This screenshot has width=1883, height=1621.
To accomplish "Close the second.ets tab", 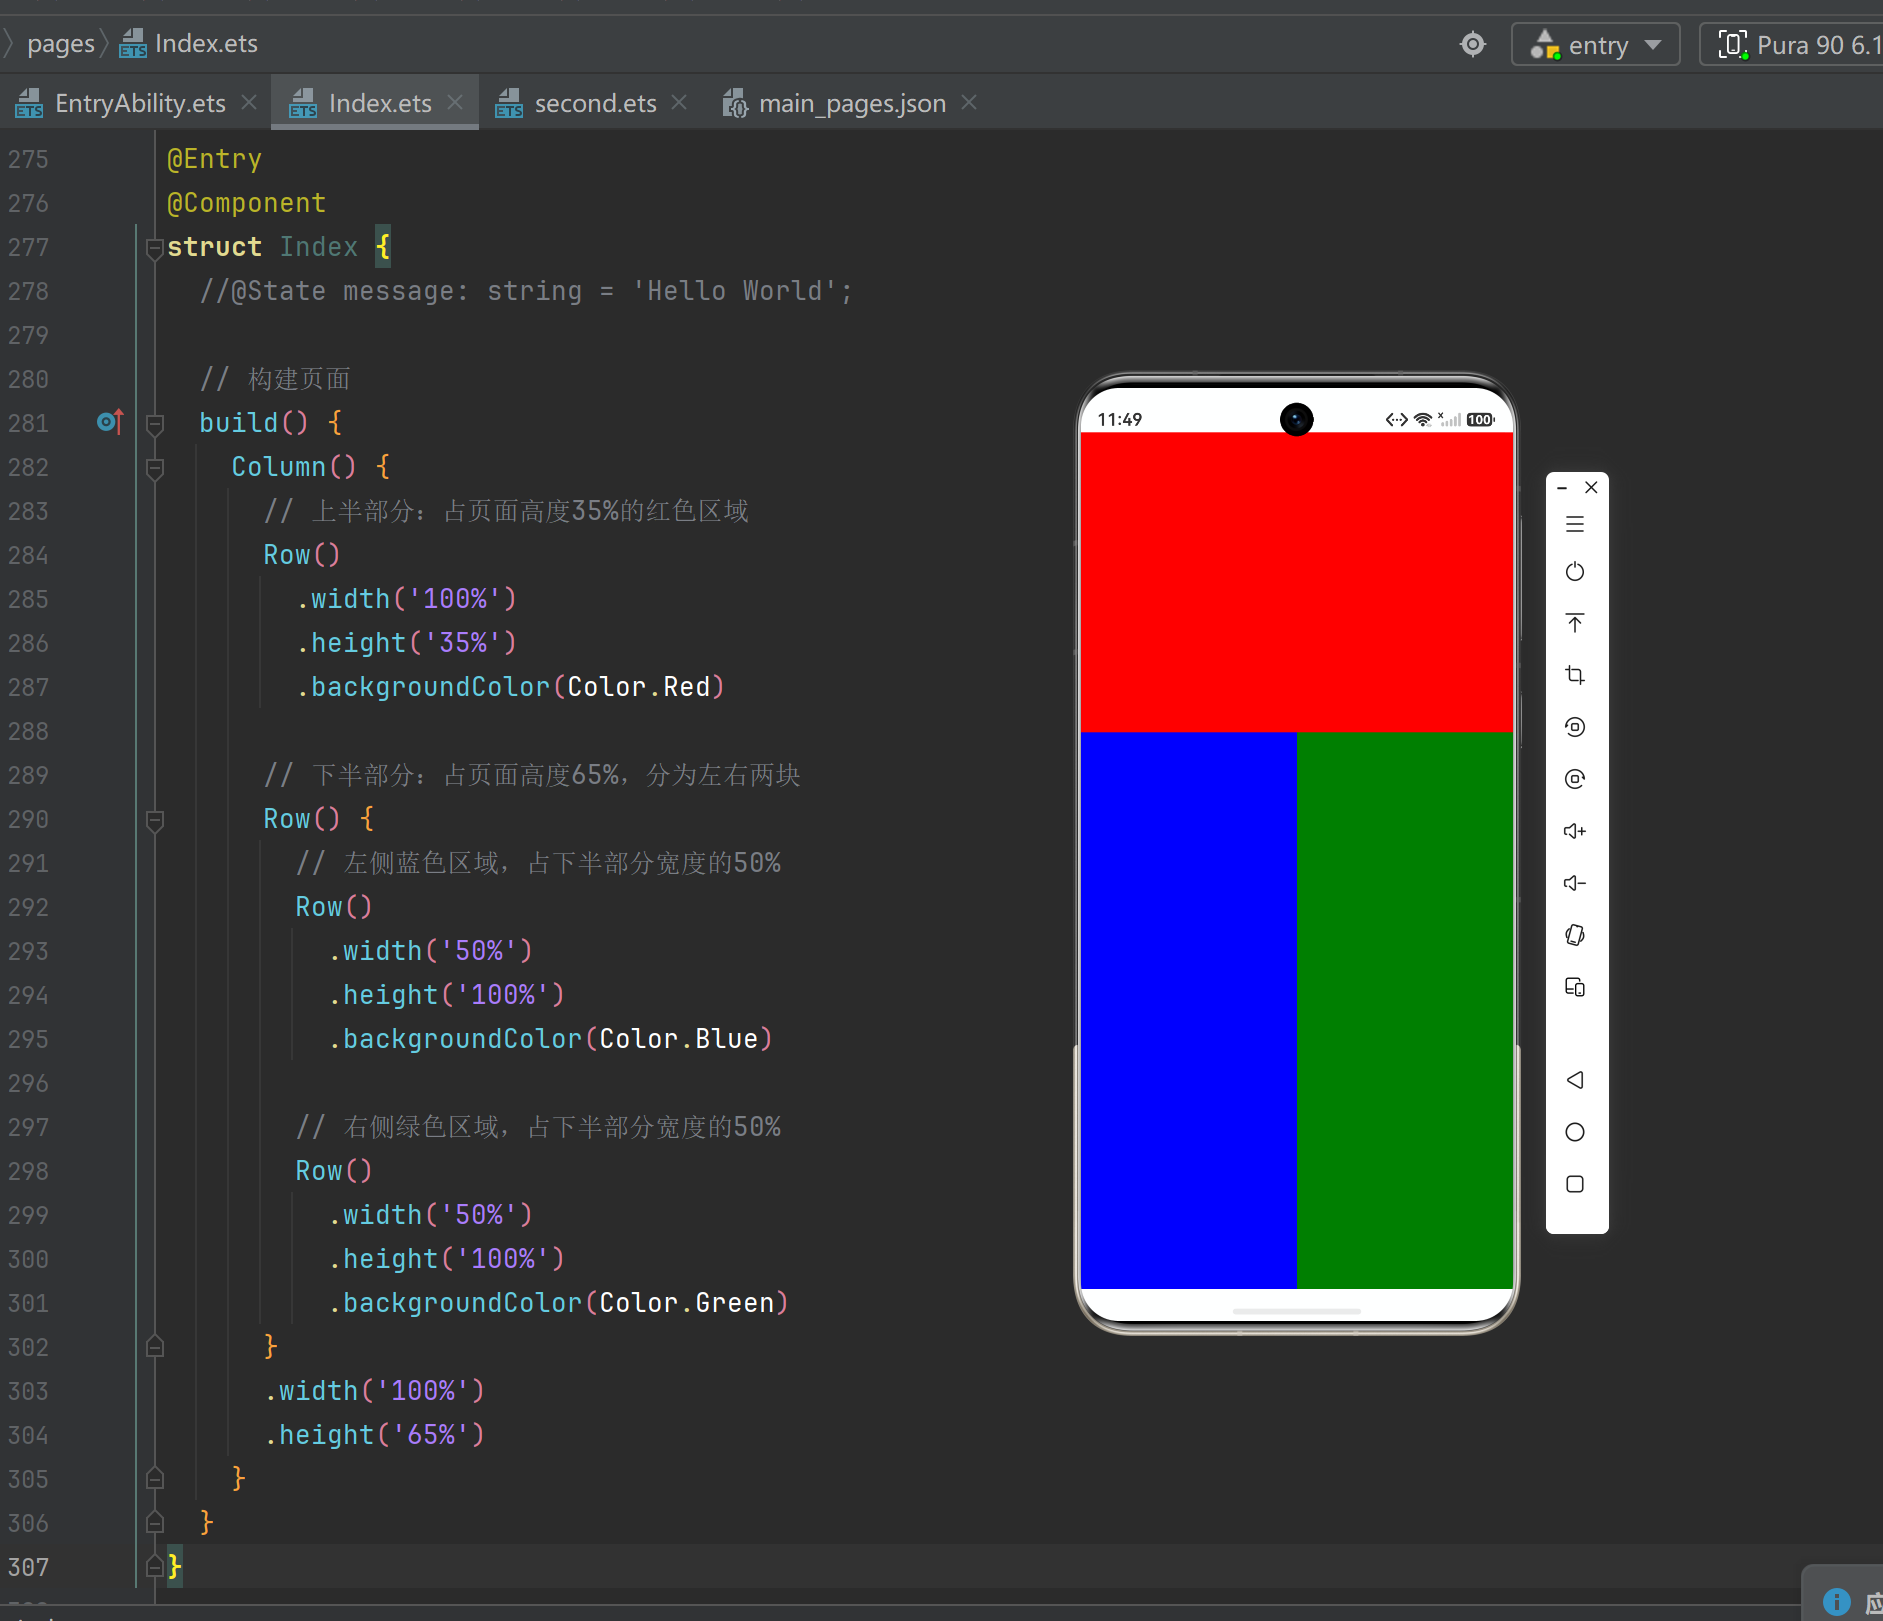I will [x=679, y=102].
